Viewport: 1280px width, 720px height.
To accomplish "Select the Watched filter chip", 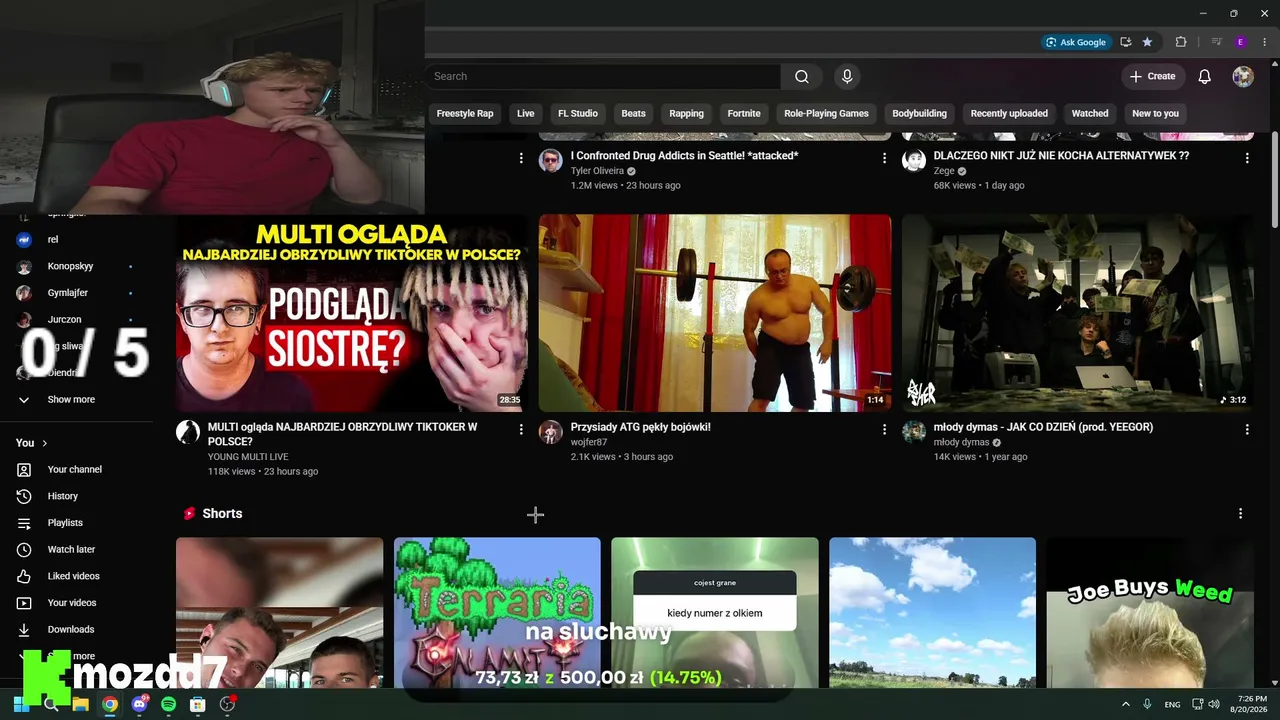I will pos(1090,114).
